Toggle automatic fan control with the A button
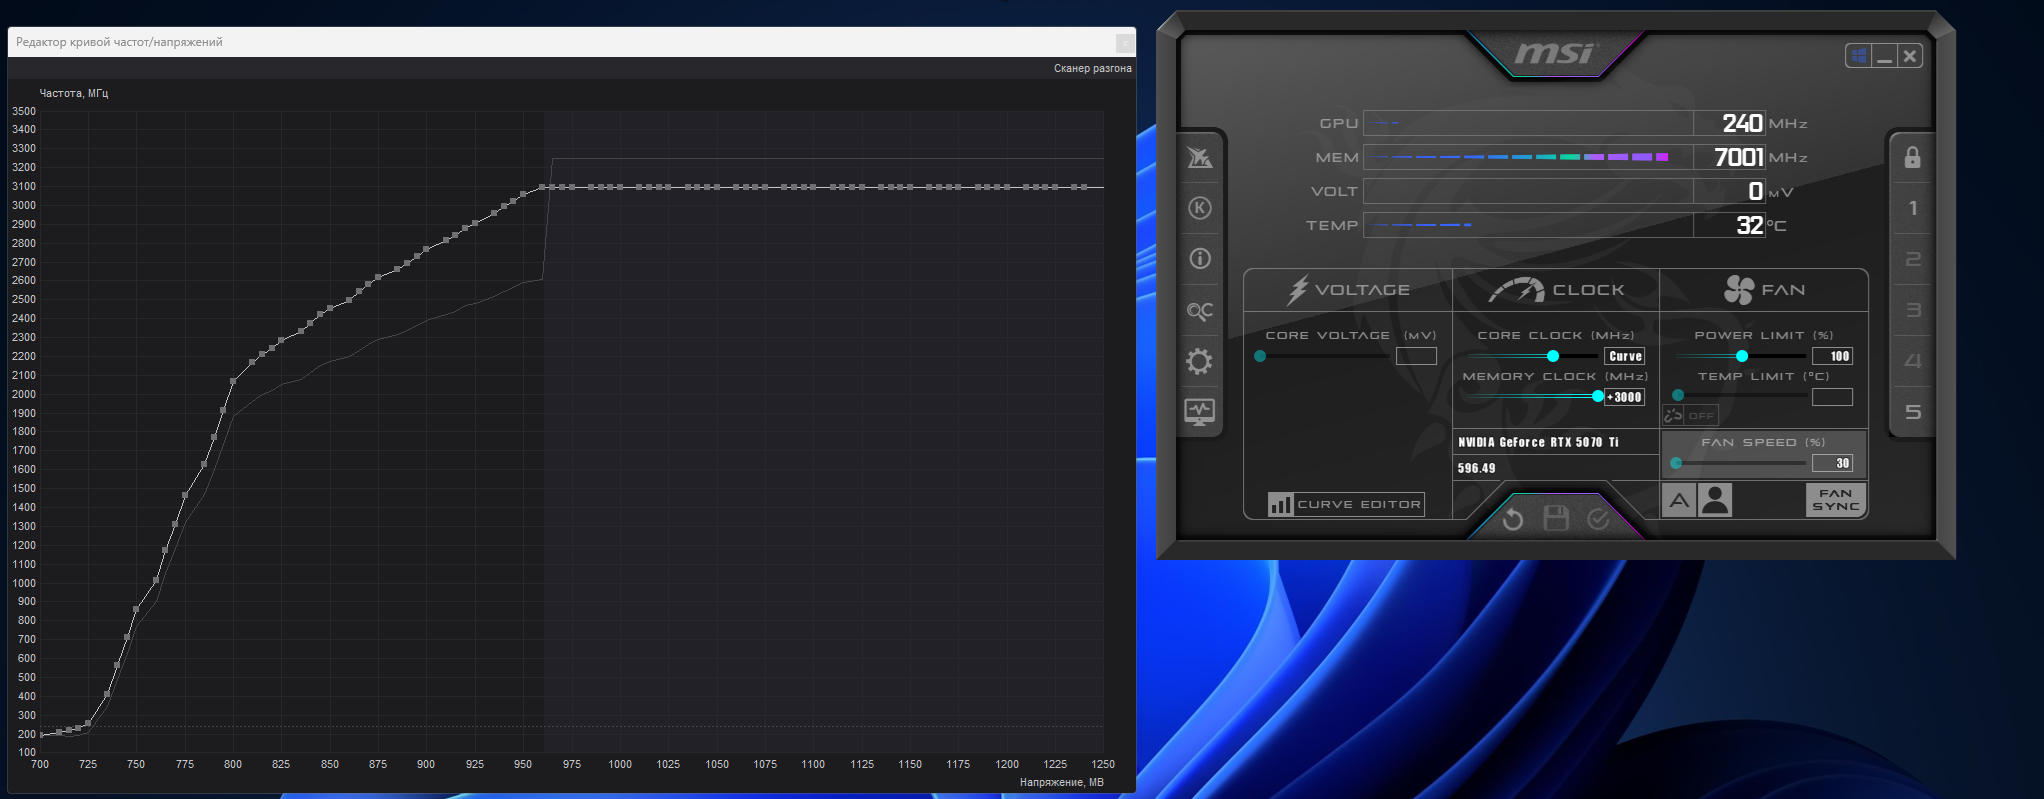 coord(1680,500)
